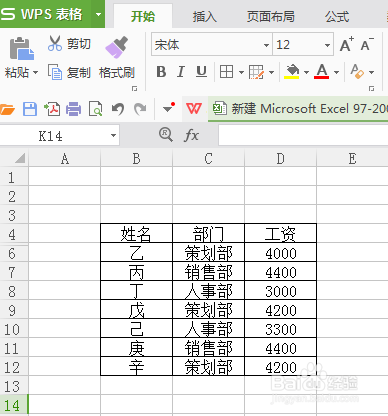
Task: Export to PDF icon
Action: point(52,109)
